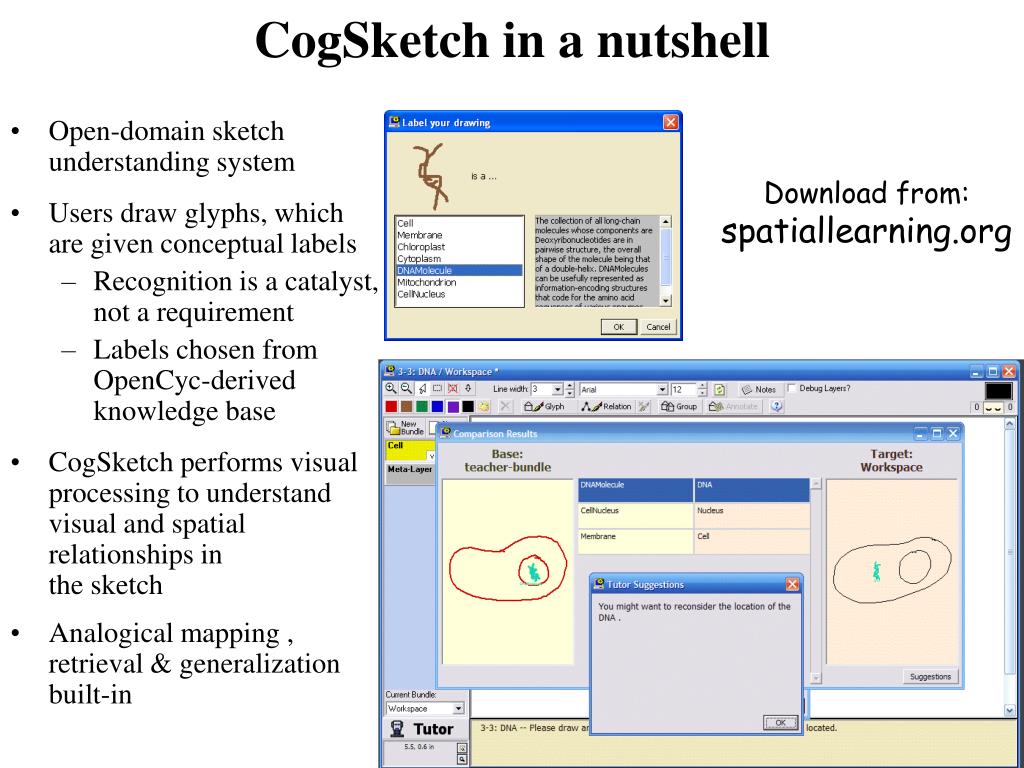Select the dashed rectangle selection tool
This screenshot has width=1024, height=768.
(437, 389)
